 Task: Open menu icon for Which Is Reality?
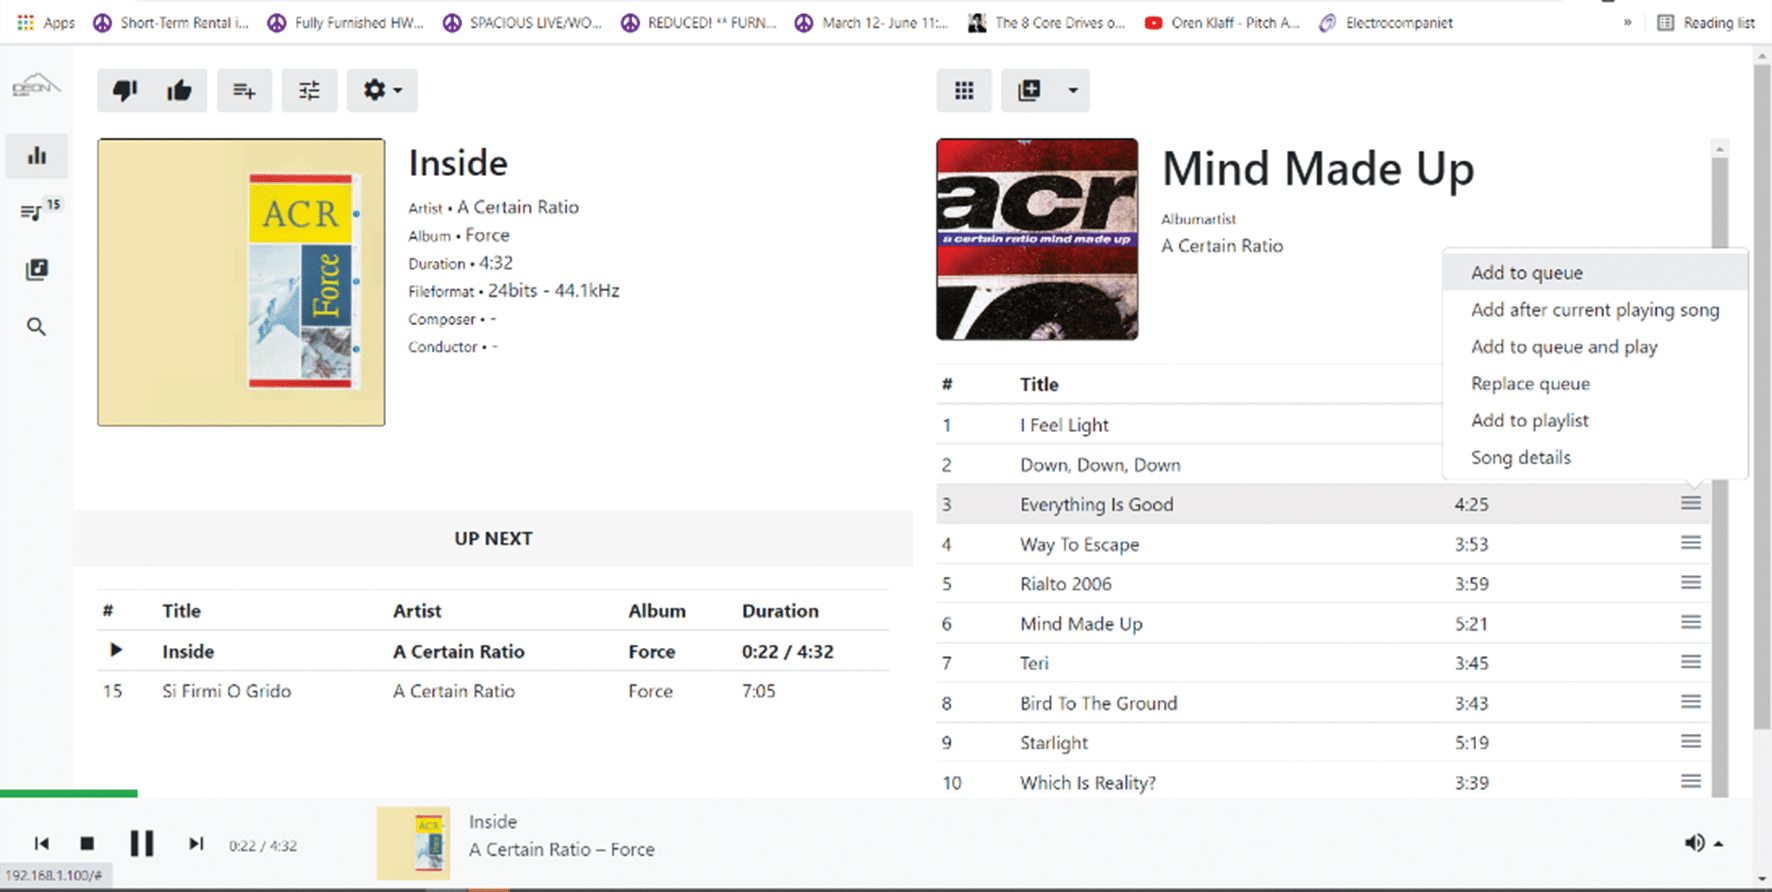[1691, 781]
